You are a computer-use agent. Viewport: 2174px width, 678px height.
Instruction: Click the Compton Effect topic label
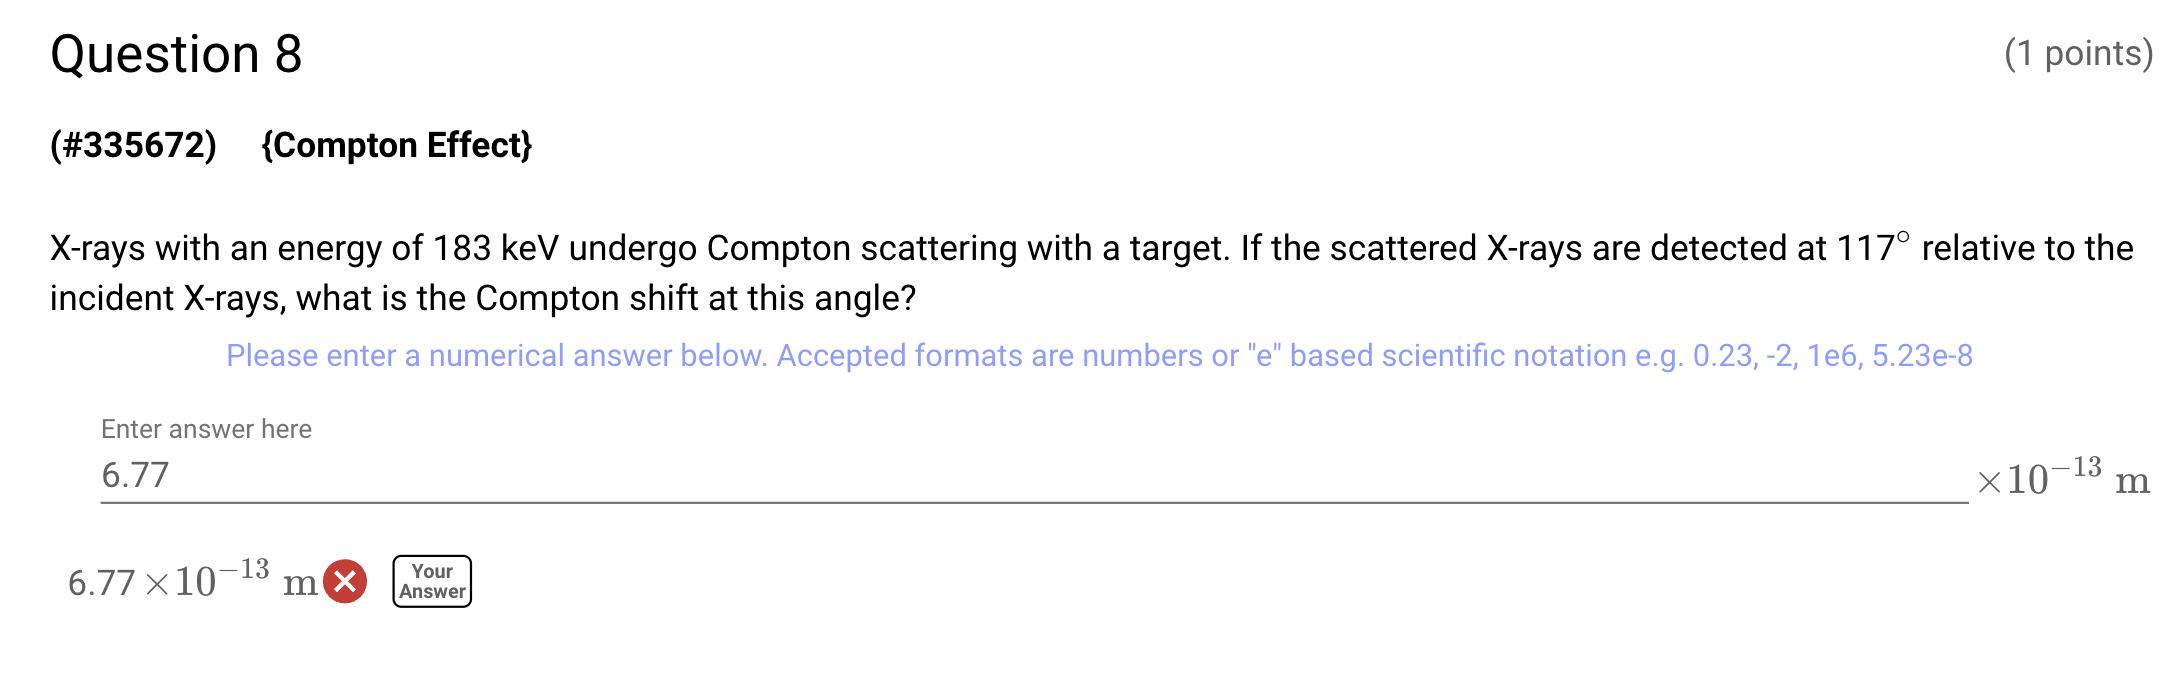[x=399, y=146]
